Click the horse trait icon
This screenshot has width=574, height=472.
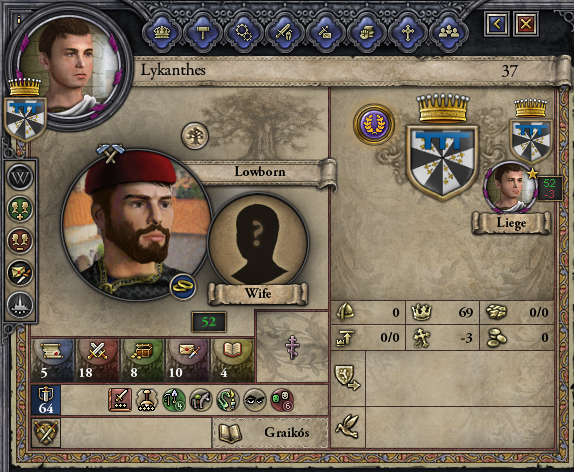(201, 400)
